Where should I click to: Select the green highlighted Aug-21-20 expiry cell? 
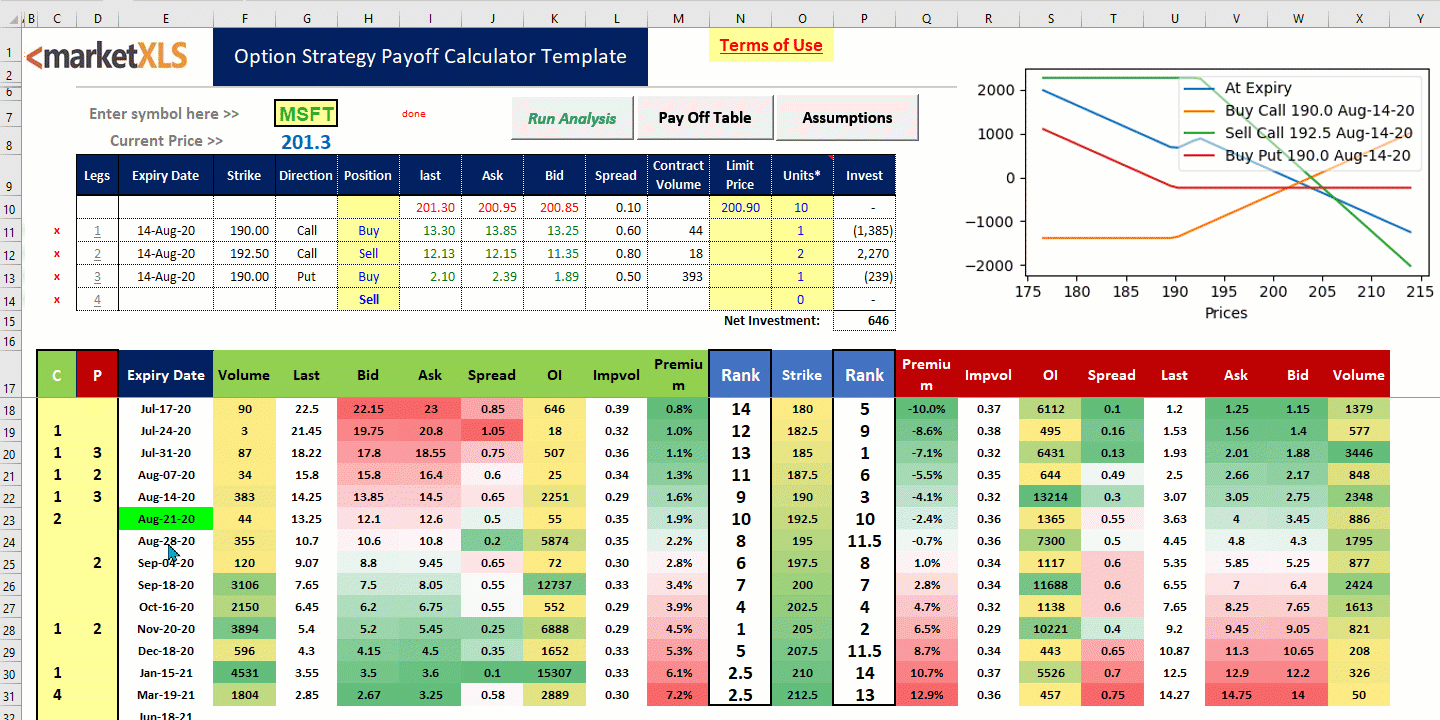(165, 519)
